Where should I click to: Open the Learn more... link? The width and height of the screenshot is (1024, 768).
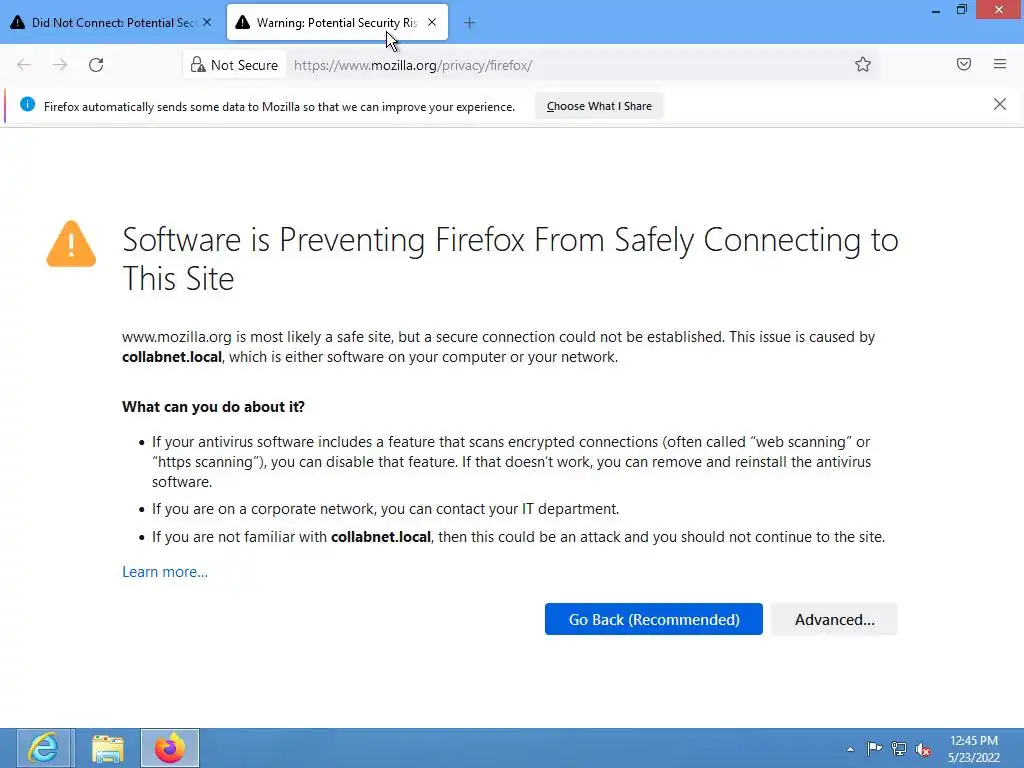(165, 572)
